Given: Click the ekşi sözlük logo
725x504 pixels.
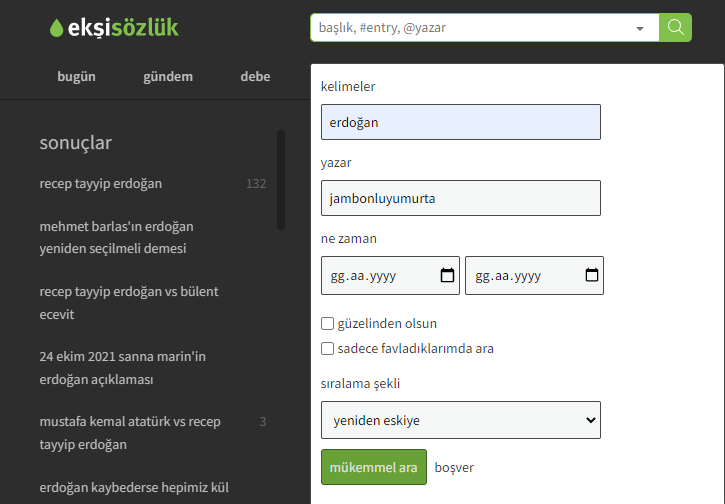Looking at the screenshot, I should 114,28.
